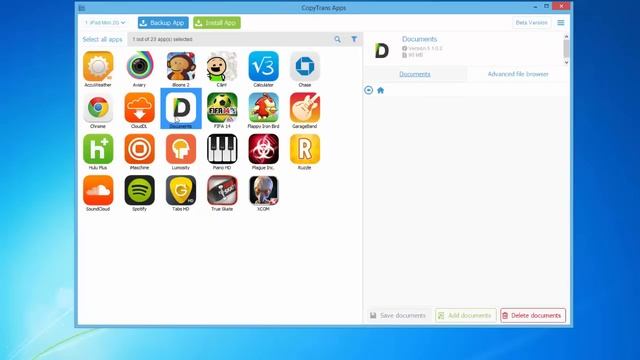Screen dimensions: 640x360
Task: Select the FIFA 14 app icon
Action: pyautogui.click(x=222, y=107)
